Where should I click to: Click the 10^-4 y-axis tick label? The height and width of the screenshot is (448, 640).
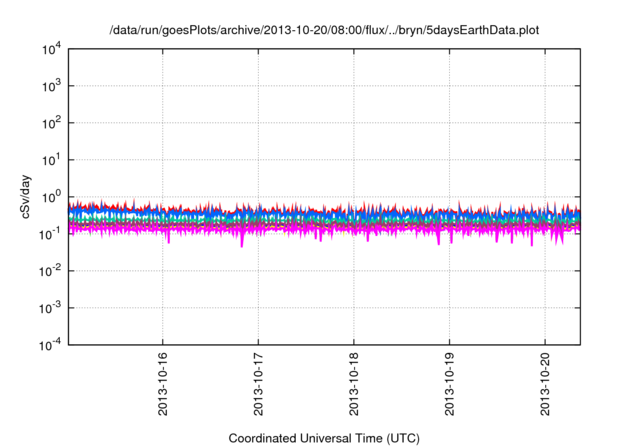point(50,345)
